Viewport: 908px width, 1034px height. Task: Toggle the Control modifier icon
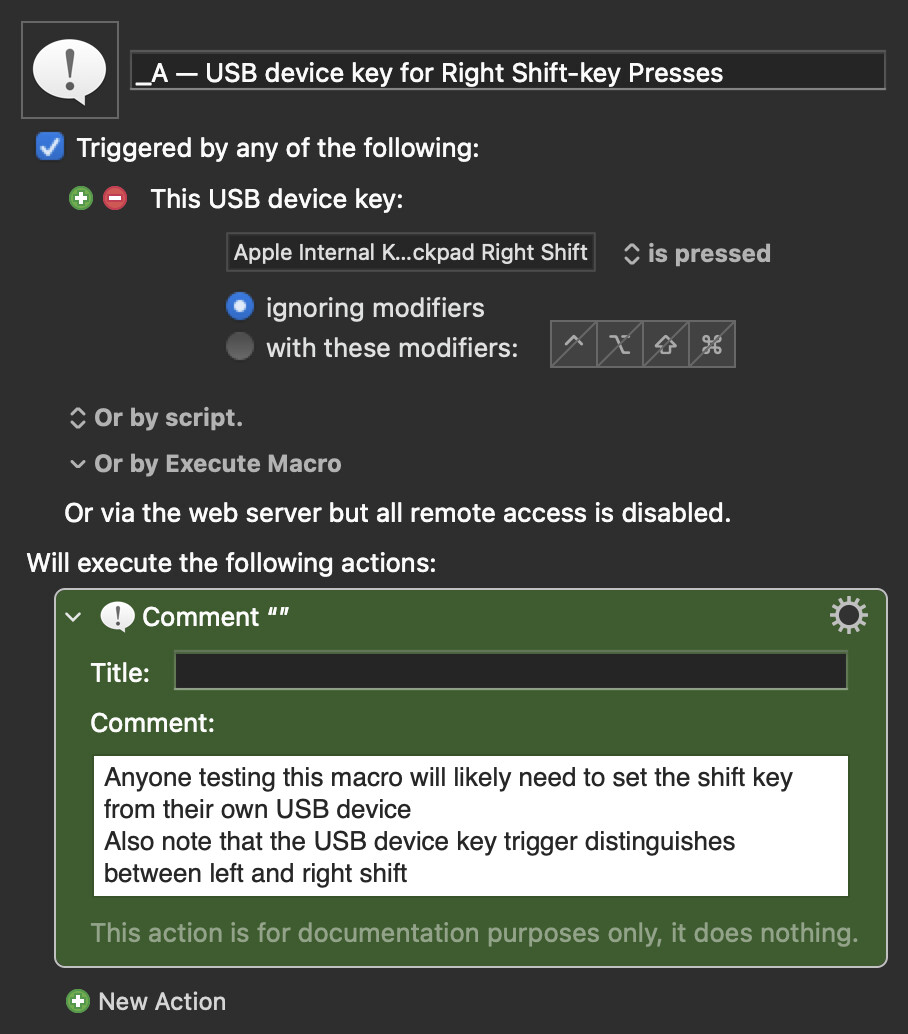click(574, 345)
